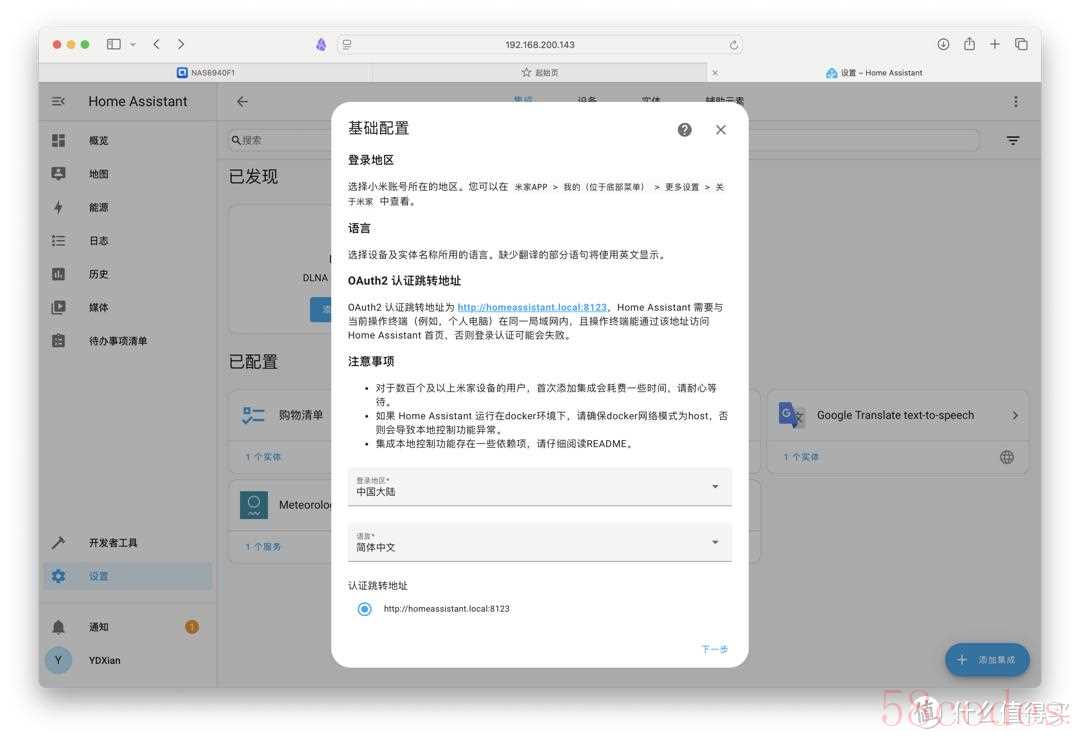
Task: Open the help icon in 基础配置 dialog
Action: pyautogui.click(x=684, y=129)
